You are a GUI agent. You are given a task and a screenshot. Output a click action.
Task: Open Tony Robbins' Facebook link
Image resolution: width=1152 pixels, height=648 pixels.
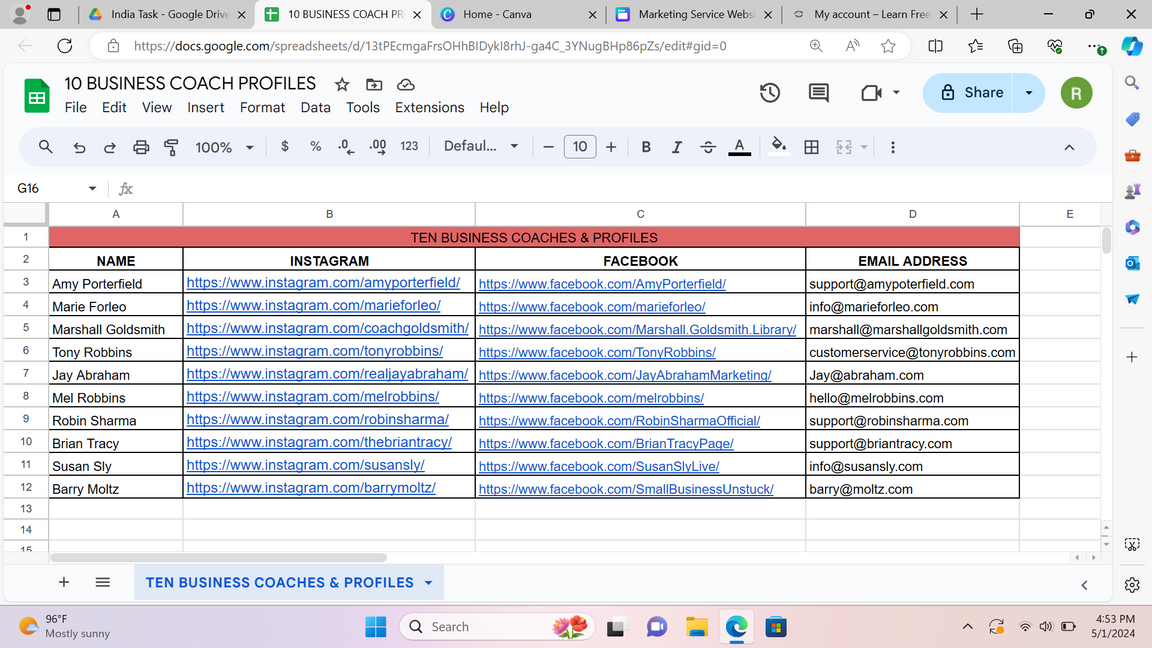click(x=597, y=352)
